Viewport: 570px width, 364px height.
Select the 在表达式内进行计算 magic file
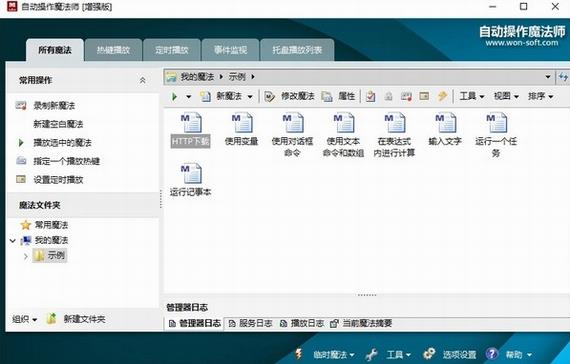pos(394,135)
